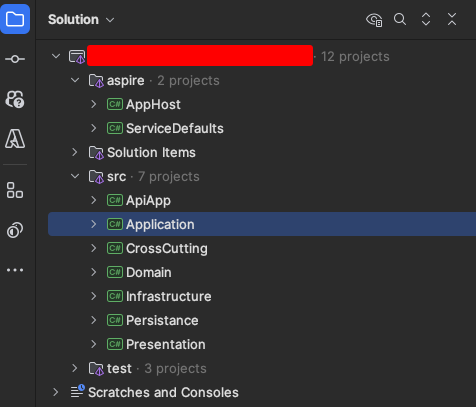Collapse all tree nodes icon

(452, 19)
